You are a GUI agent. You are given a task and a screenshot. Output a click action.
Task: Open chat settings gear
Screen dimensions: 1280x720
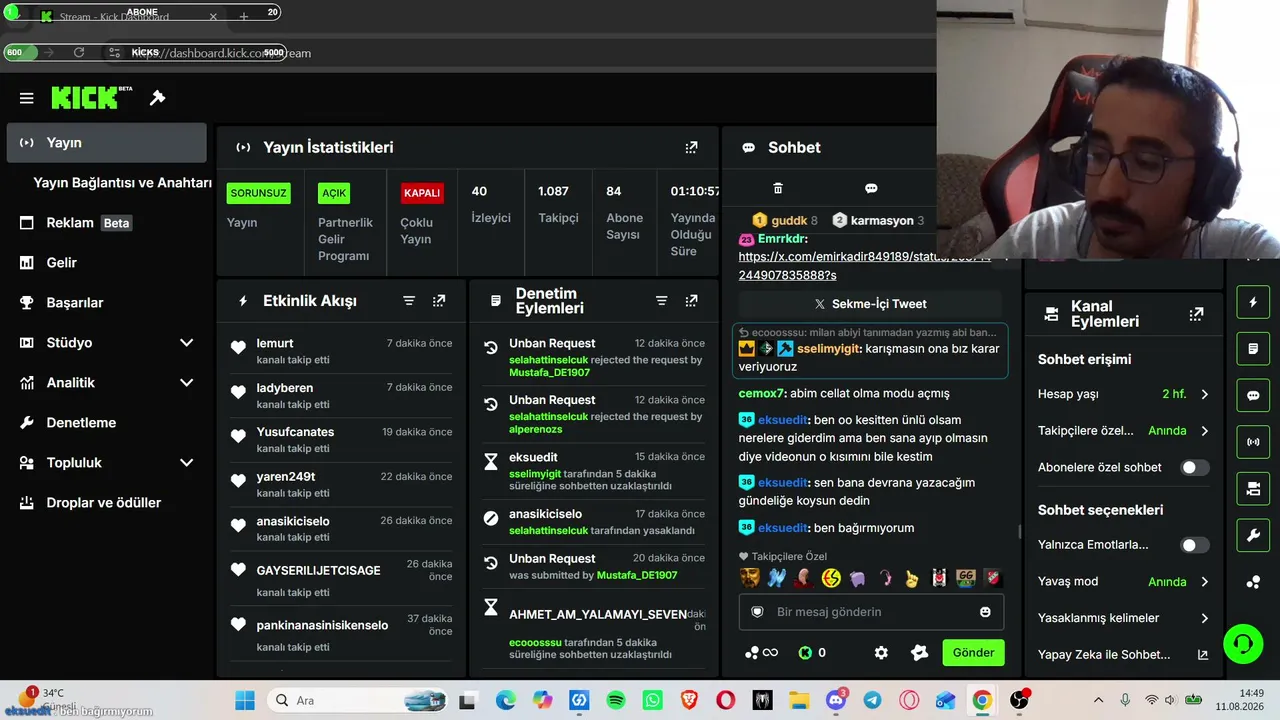coord(881,653)
